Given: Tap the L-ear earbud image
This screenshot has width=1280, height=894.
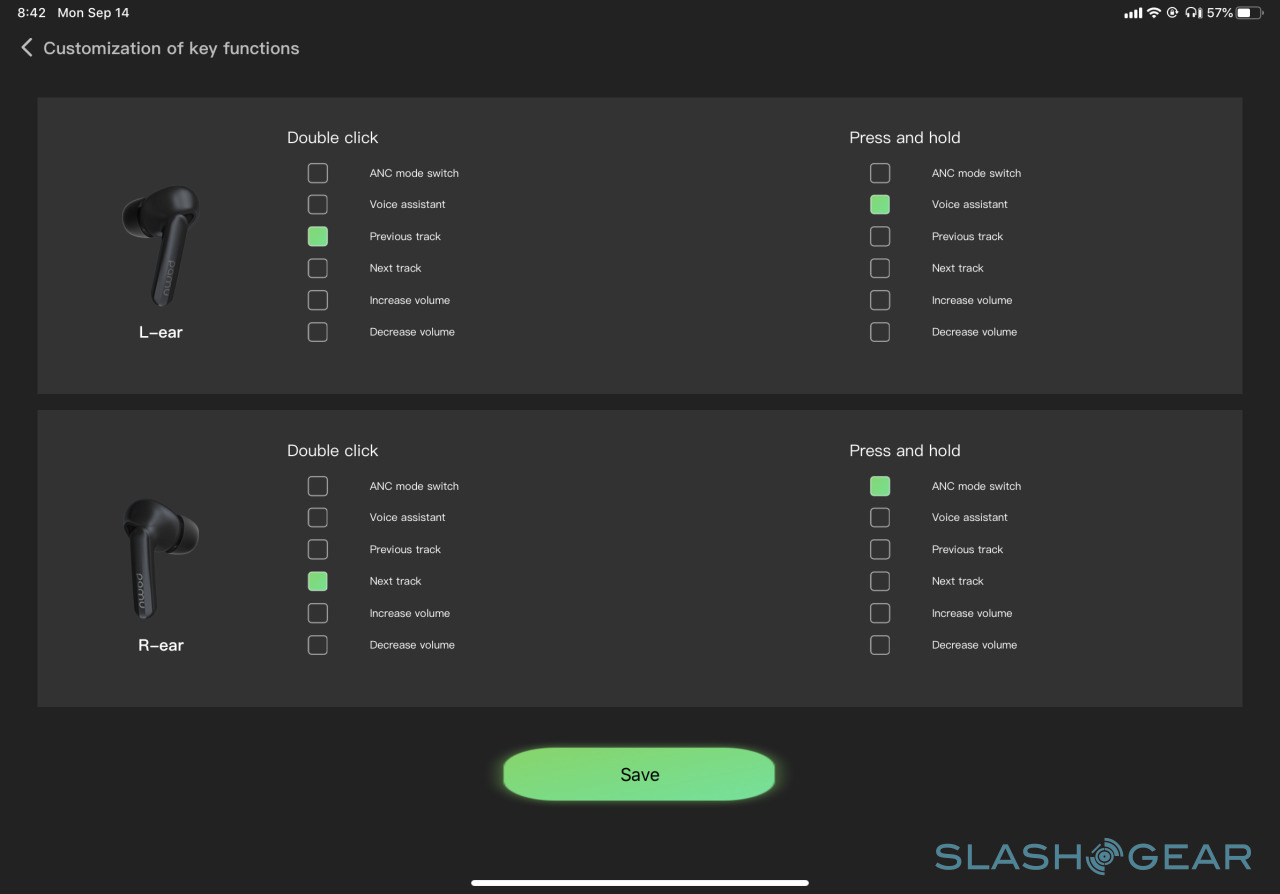Looking at the screenshot, I should tap(160, 245).
